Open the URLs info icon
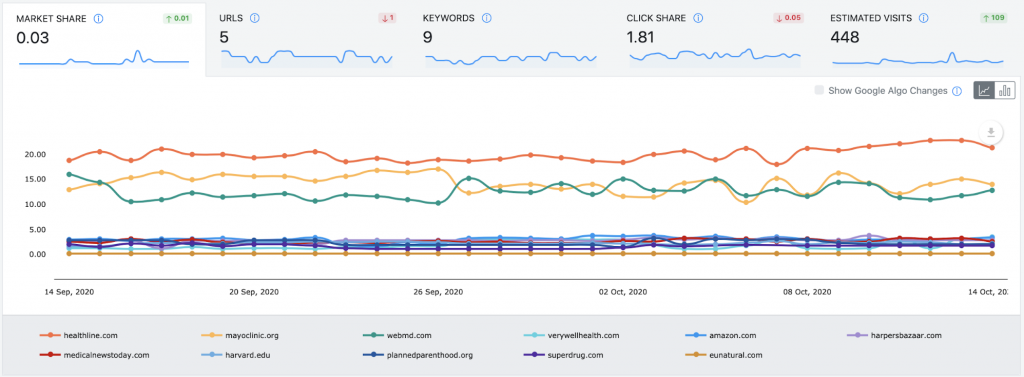Viewport: 1024px width, 377px height. 255,18
